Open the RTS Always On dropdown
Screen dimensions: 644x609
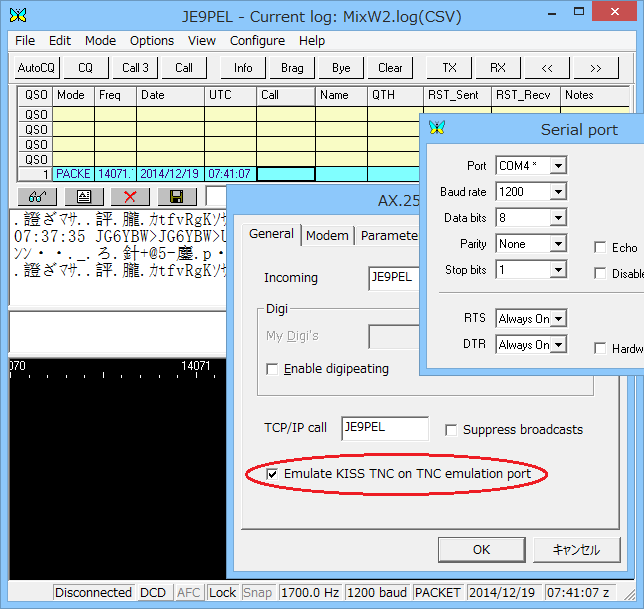click(558, 319)
